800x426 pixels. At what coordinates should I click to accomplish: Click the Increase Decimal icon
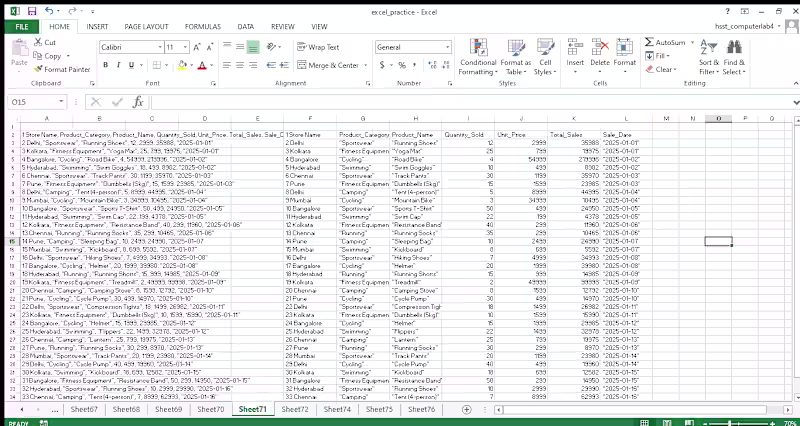coord(433,65)
